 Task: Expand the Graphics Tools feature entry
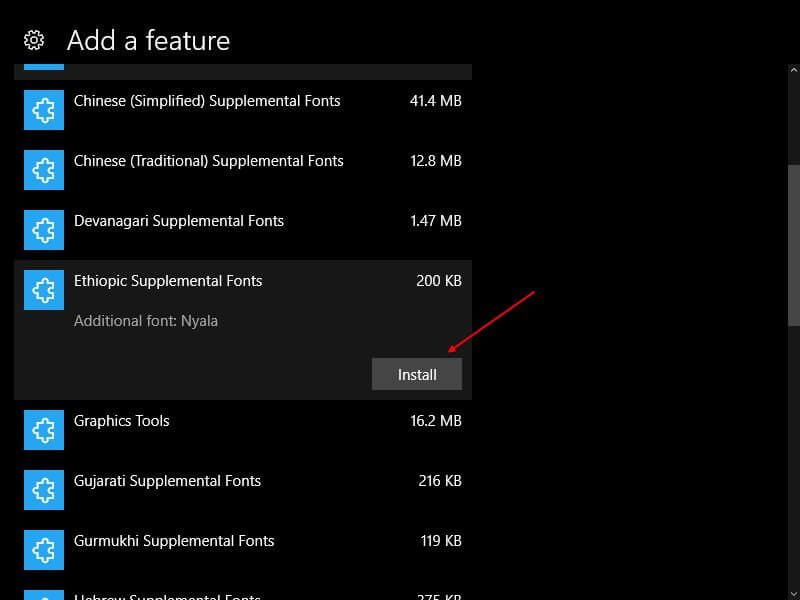click(x=243, y=430)
